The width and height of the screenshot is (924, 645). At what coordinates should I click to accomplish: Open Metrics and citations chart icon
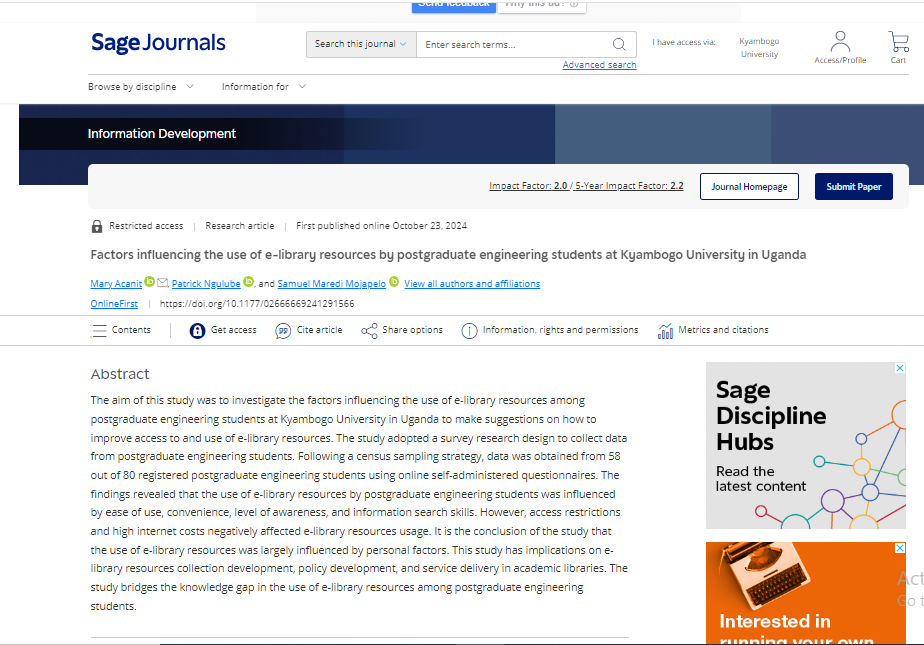click(666, 330)
